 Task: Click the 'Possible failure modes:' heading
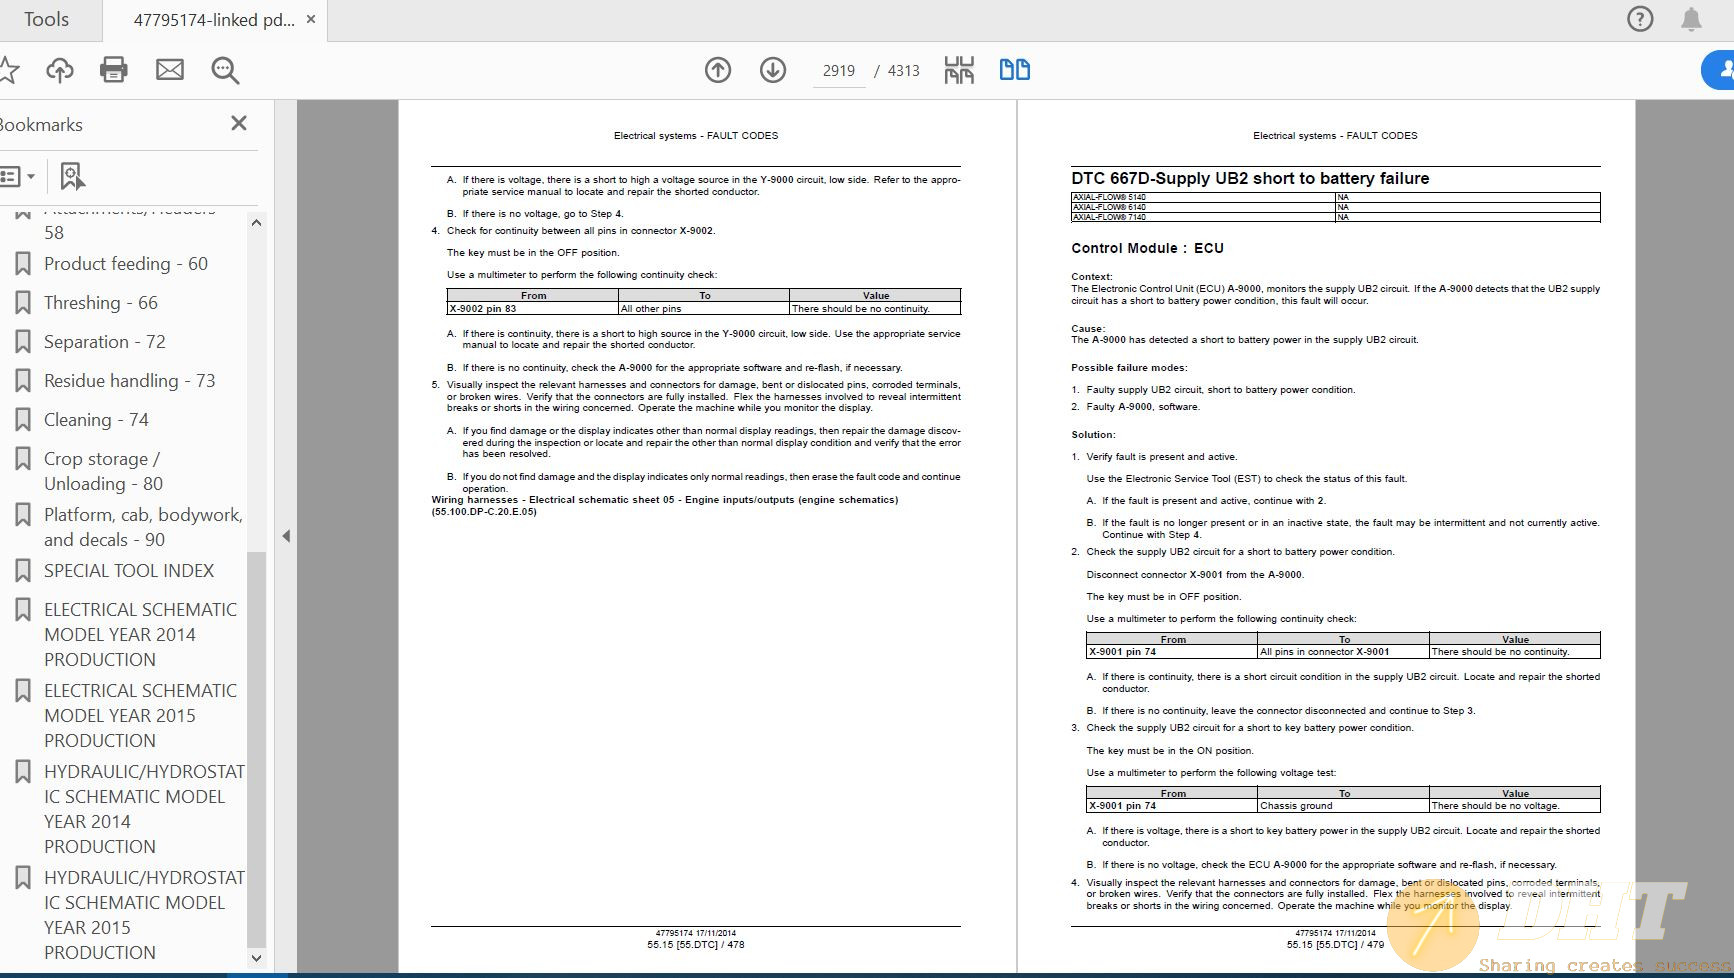click(1129, 368)
